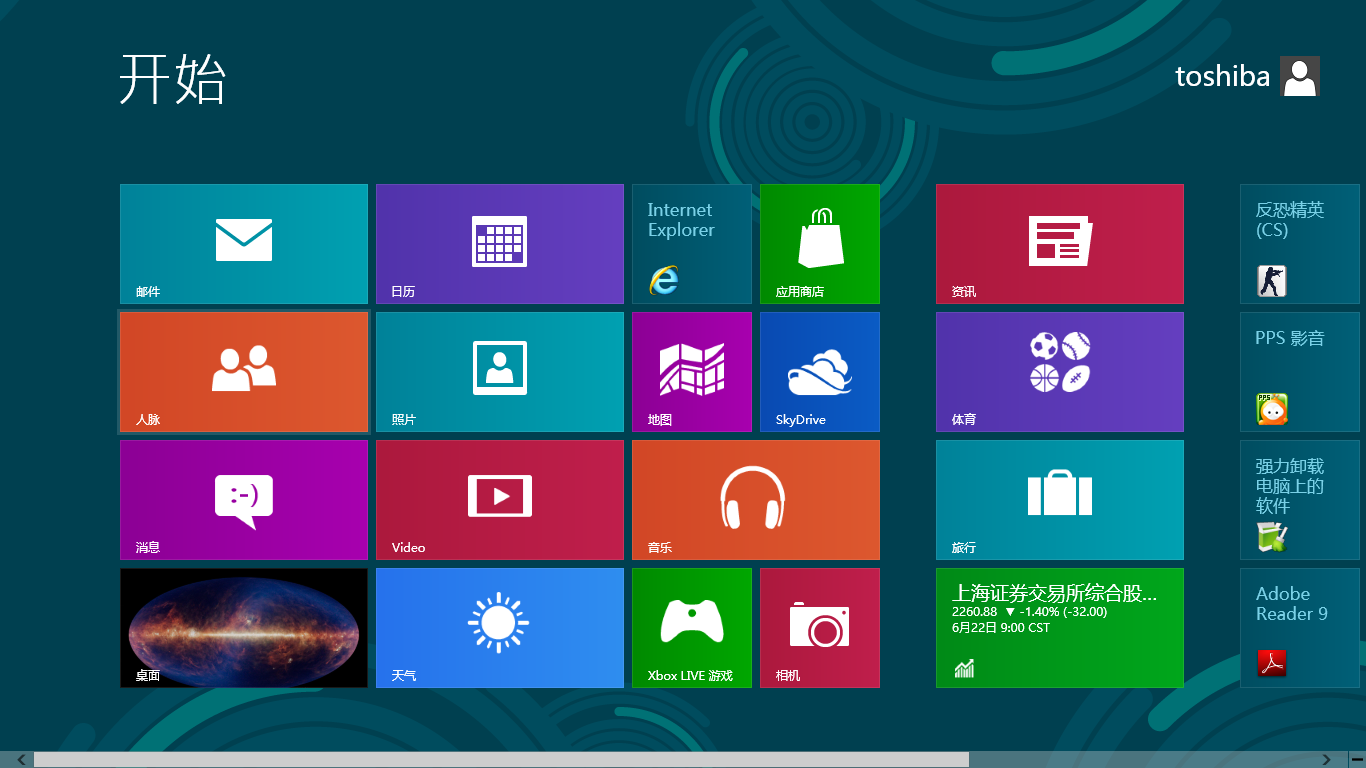
Task: Click the 6月22日 9:00 CST timestamp
Action: (1001, 628)
